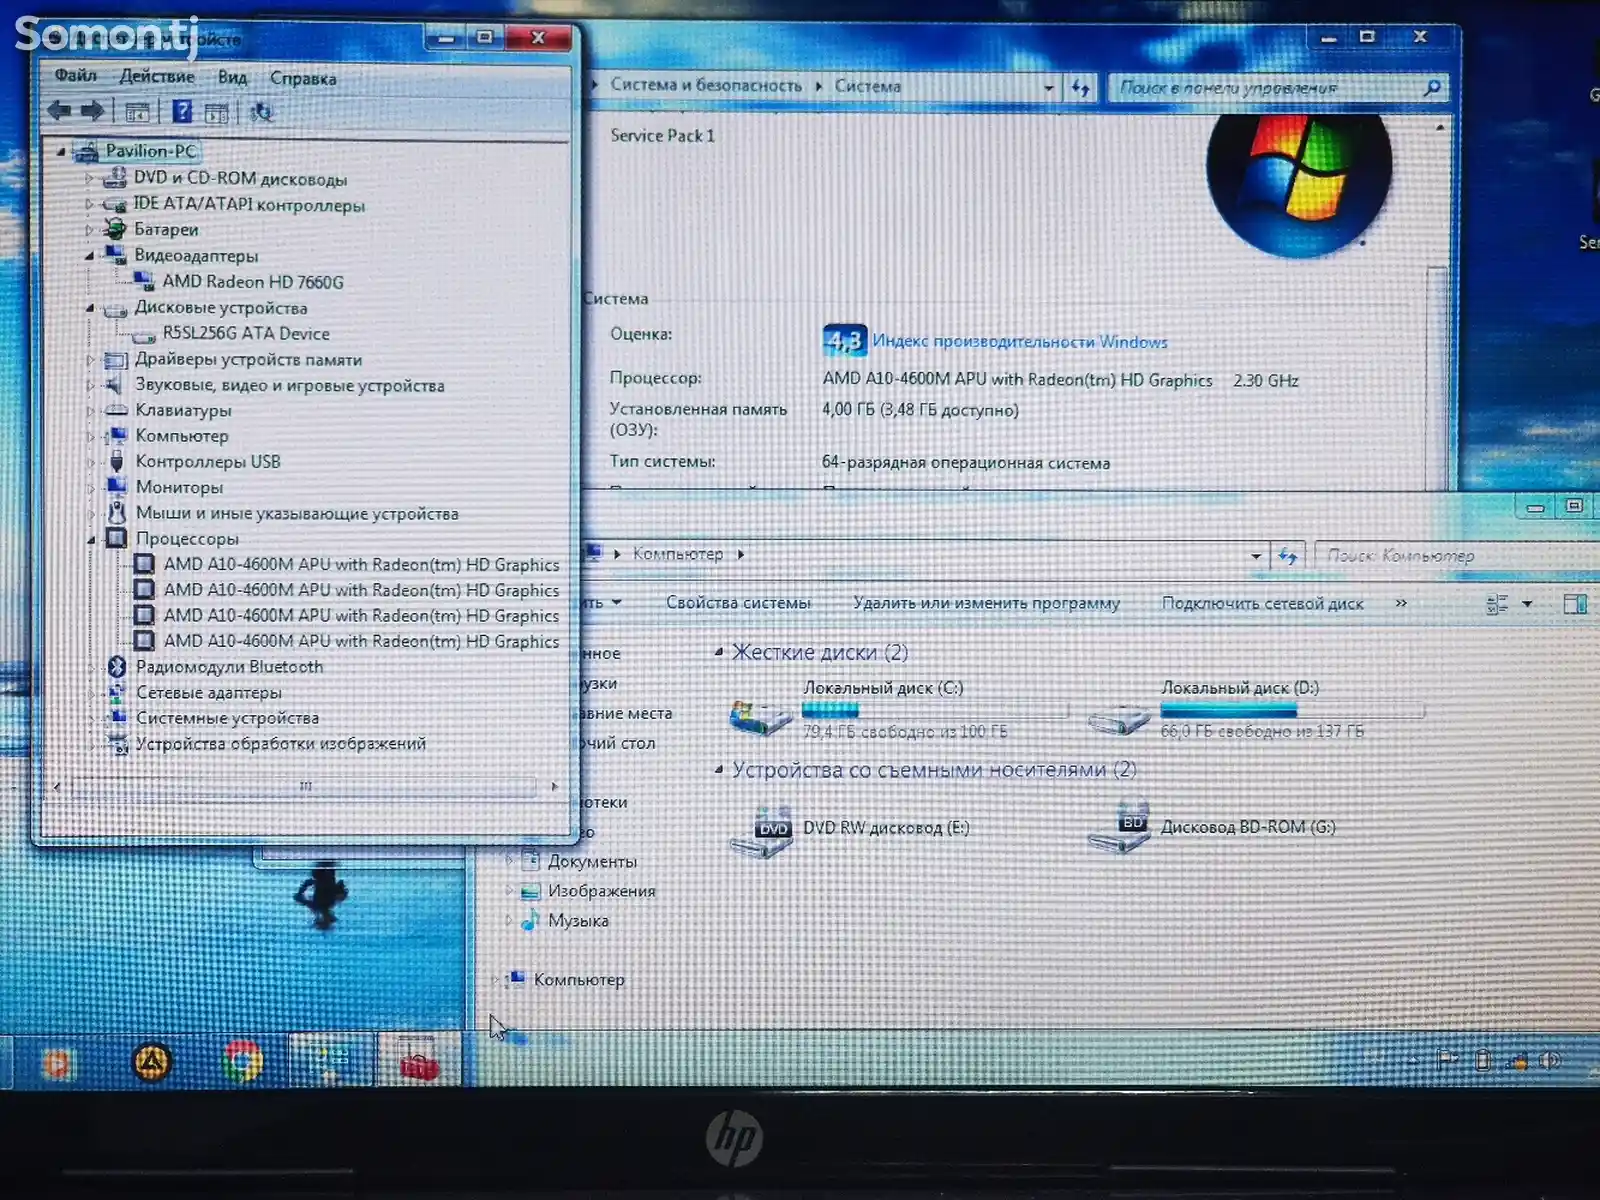Click Мыши и иные указывающие устройства icon
Viewport: 1600px width, 1200px height.
point(117,513)
